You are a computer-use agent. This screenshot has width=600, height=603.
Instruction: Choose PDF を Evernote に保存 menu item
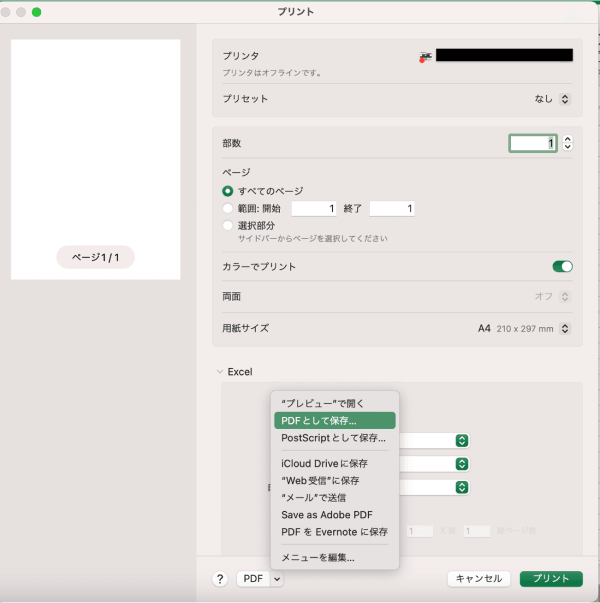[x=335, y=532]
